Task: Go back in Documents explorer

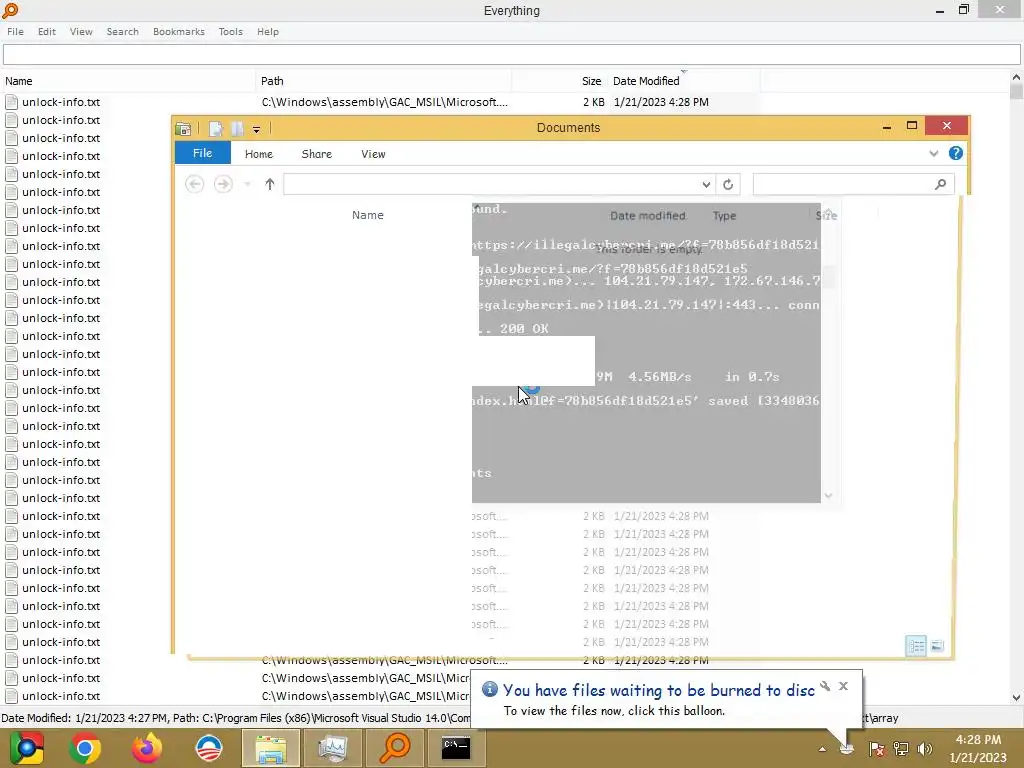Action: click(194, 184)
